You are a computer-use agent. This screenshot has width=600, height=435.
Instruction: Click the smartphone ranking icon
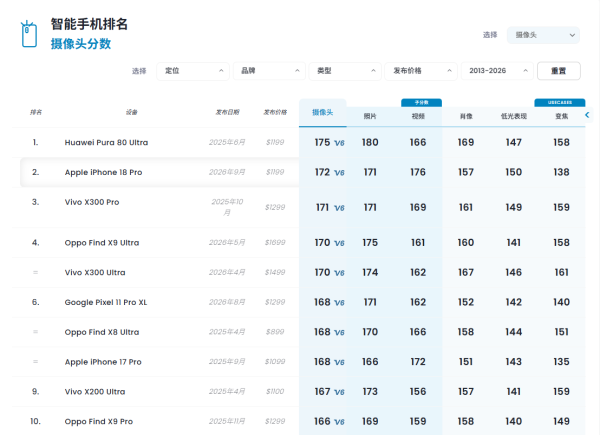[29, 34]
